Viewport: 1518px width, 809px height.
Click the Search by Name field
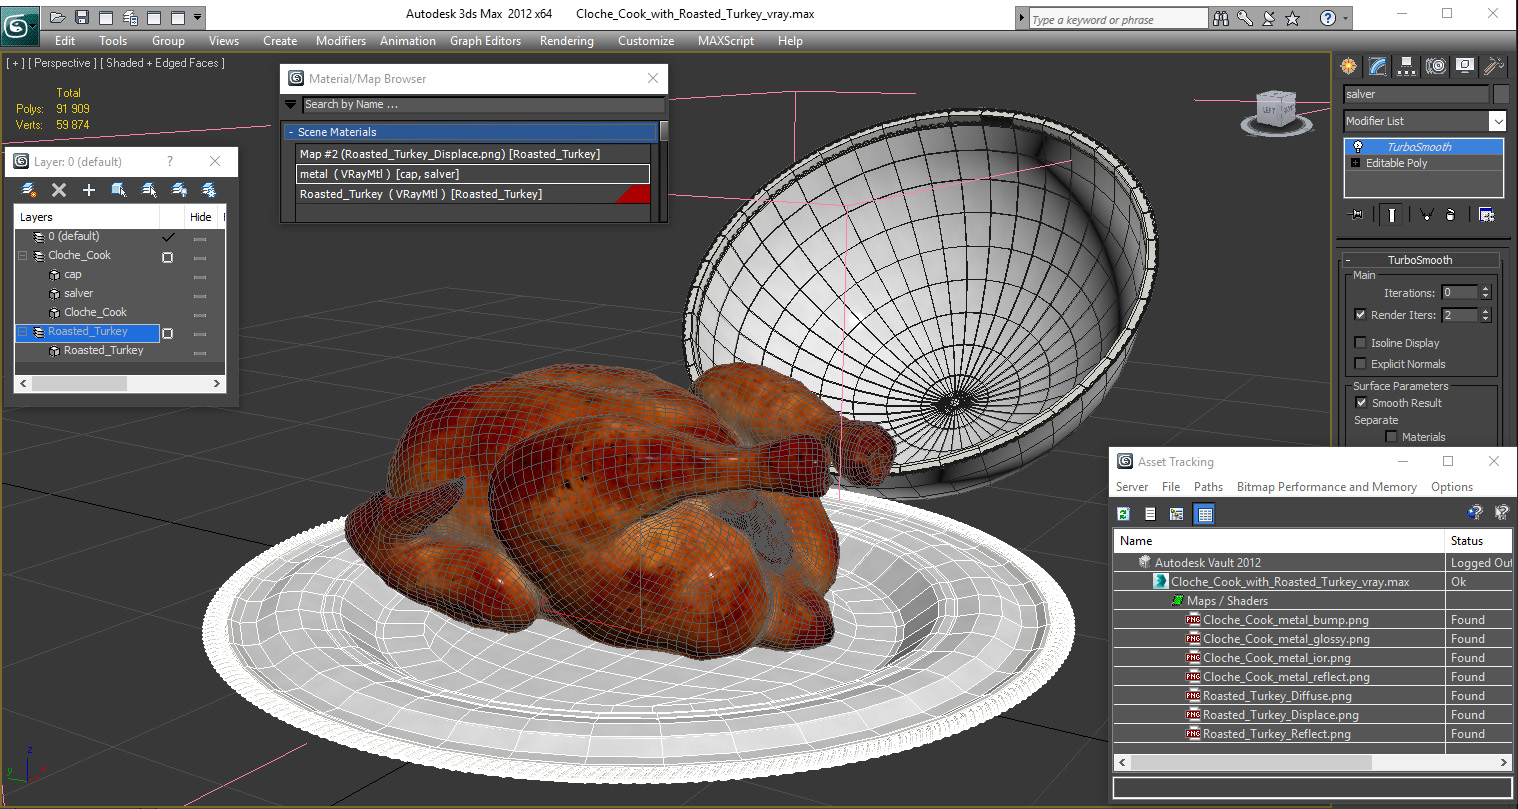point(483,104)
